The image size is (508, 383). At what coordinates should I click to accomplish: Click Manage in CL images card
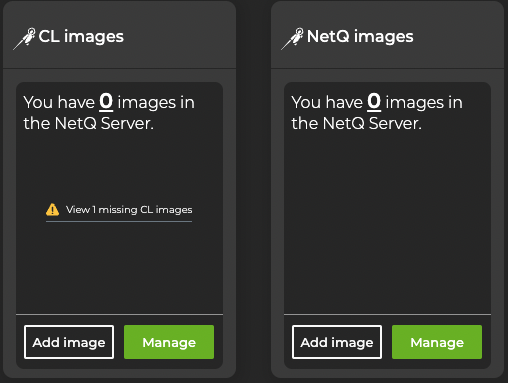pyautogui.click(x=169, y=342)
